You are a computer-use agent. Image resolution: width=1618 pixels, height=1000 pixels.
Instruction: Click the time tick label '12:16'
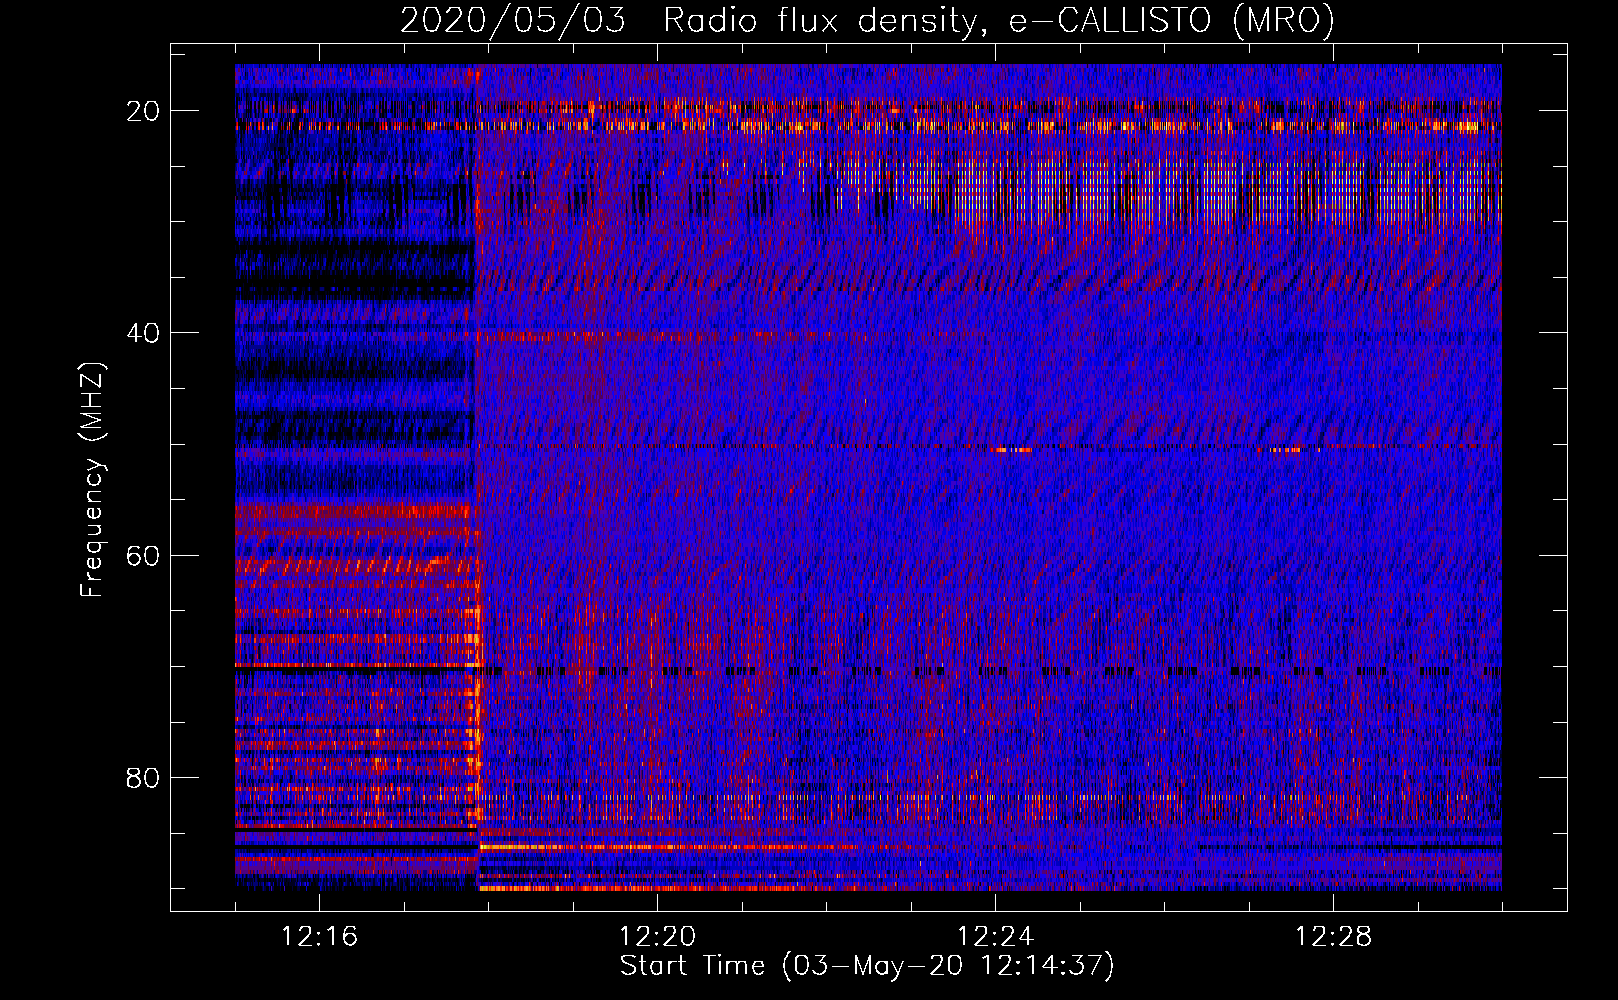(x=319, y=937)
